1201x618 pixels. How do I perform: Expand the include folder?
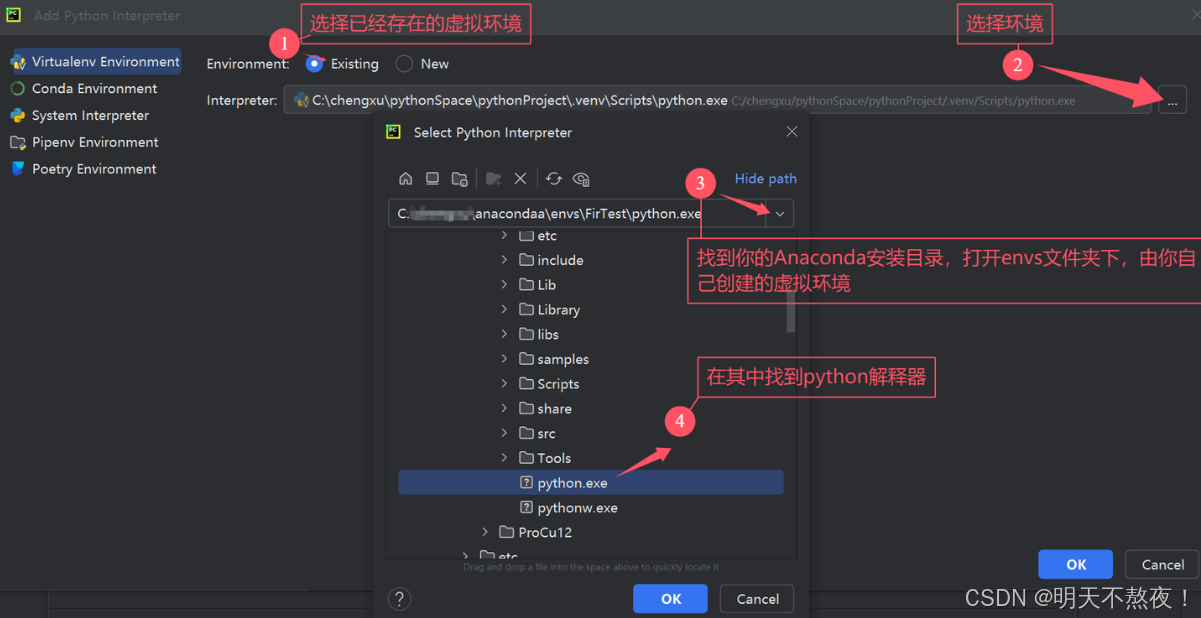click(x=504, y=260)
